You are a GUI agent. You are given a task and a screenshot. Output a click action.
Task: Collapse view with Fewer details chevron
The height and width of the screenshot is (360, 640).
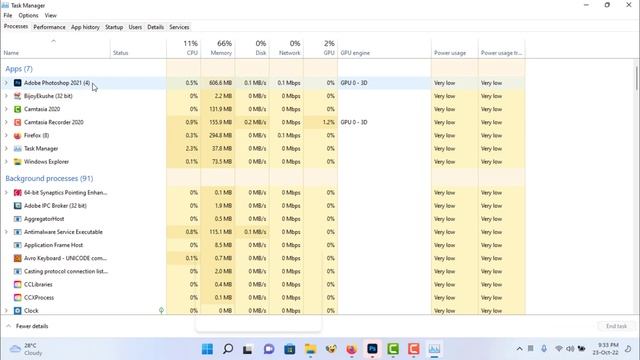click(x=9, y=326)
